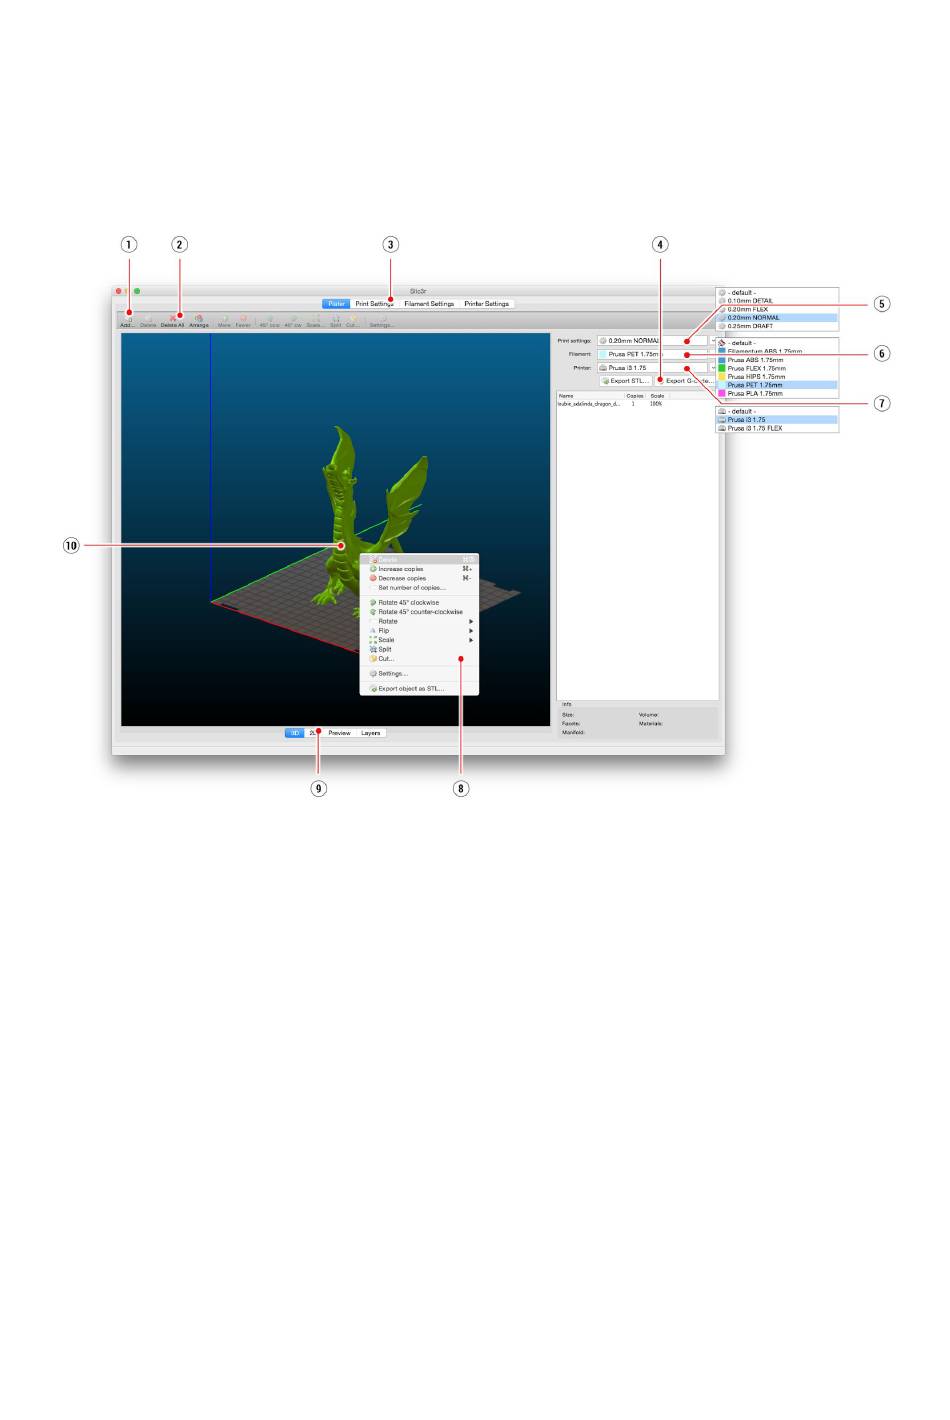Click the Split toolbar icon

click(x=335, y=321)
